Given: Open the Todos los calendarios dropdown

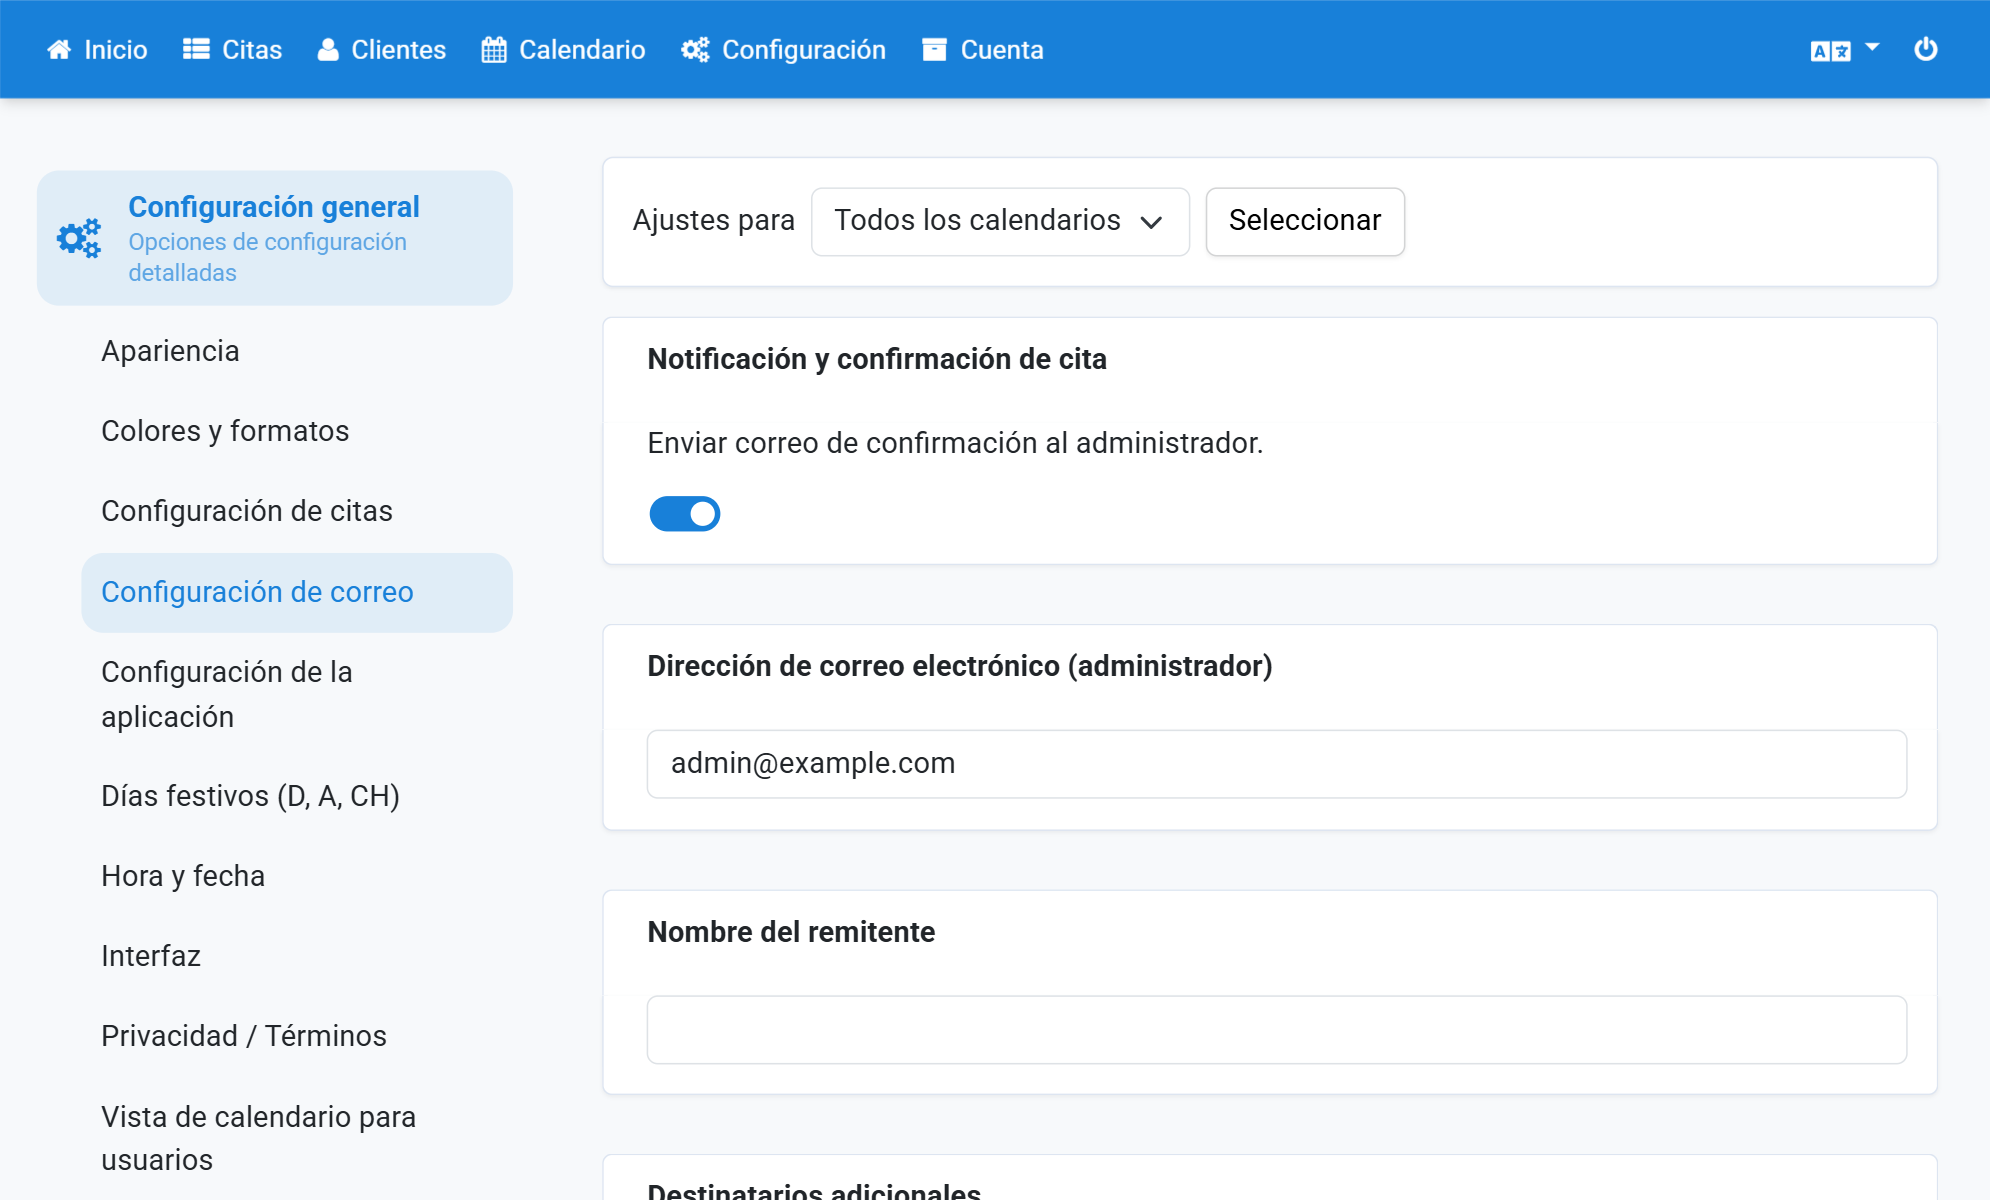Looking at the screenshot, I should click(x=1000, y=221).
